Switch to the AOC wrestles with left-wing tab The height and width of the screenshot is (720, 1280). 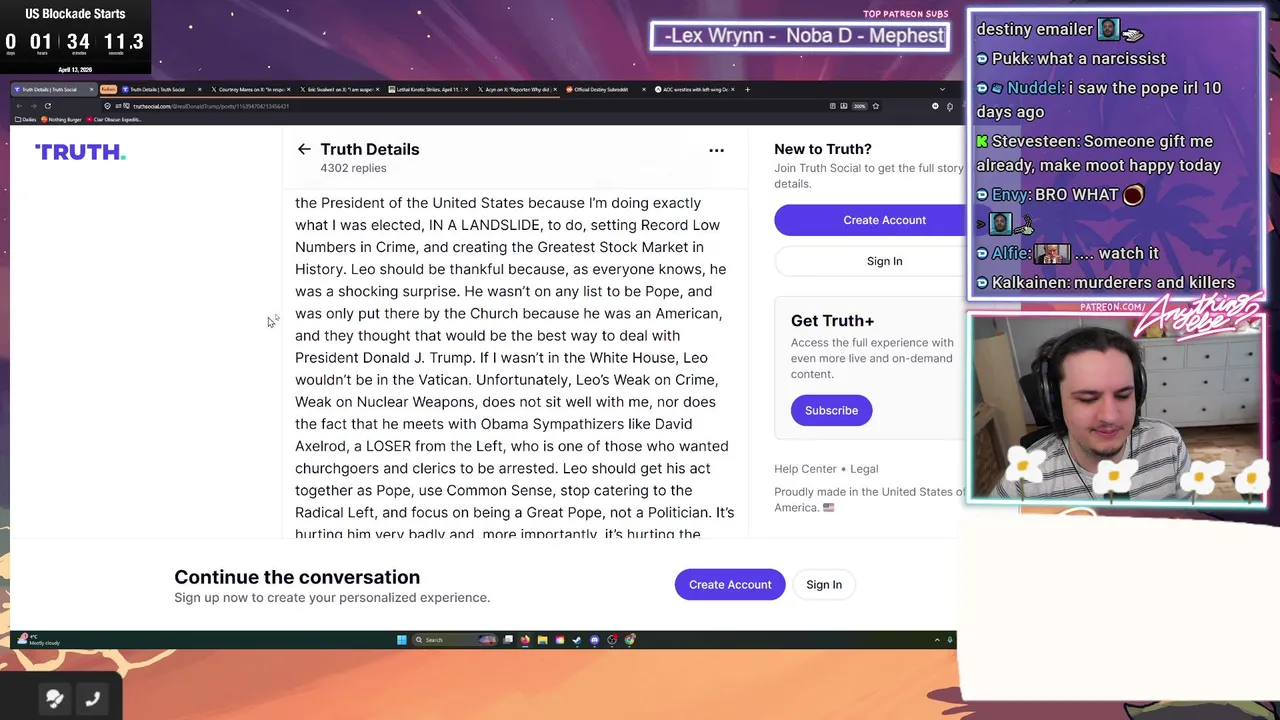pyautogui.click(x=693, y=89)
